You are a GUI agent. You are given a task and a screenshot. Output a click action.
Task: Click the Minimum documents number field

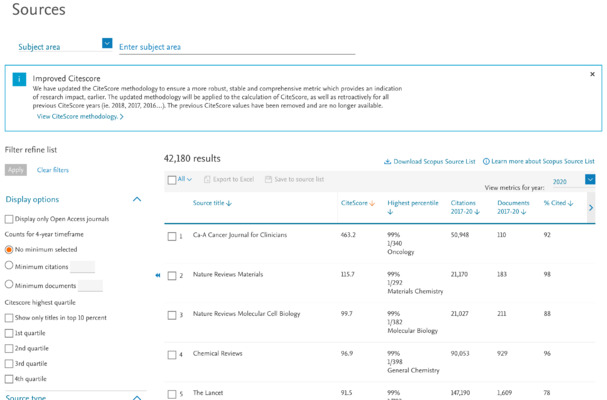point(91,285)
